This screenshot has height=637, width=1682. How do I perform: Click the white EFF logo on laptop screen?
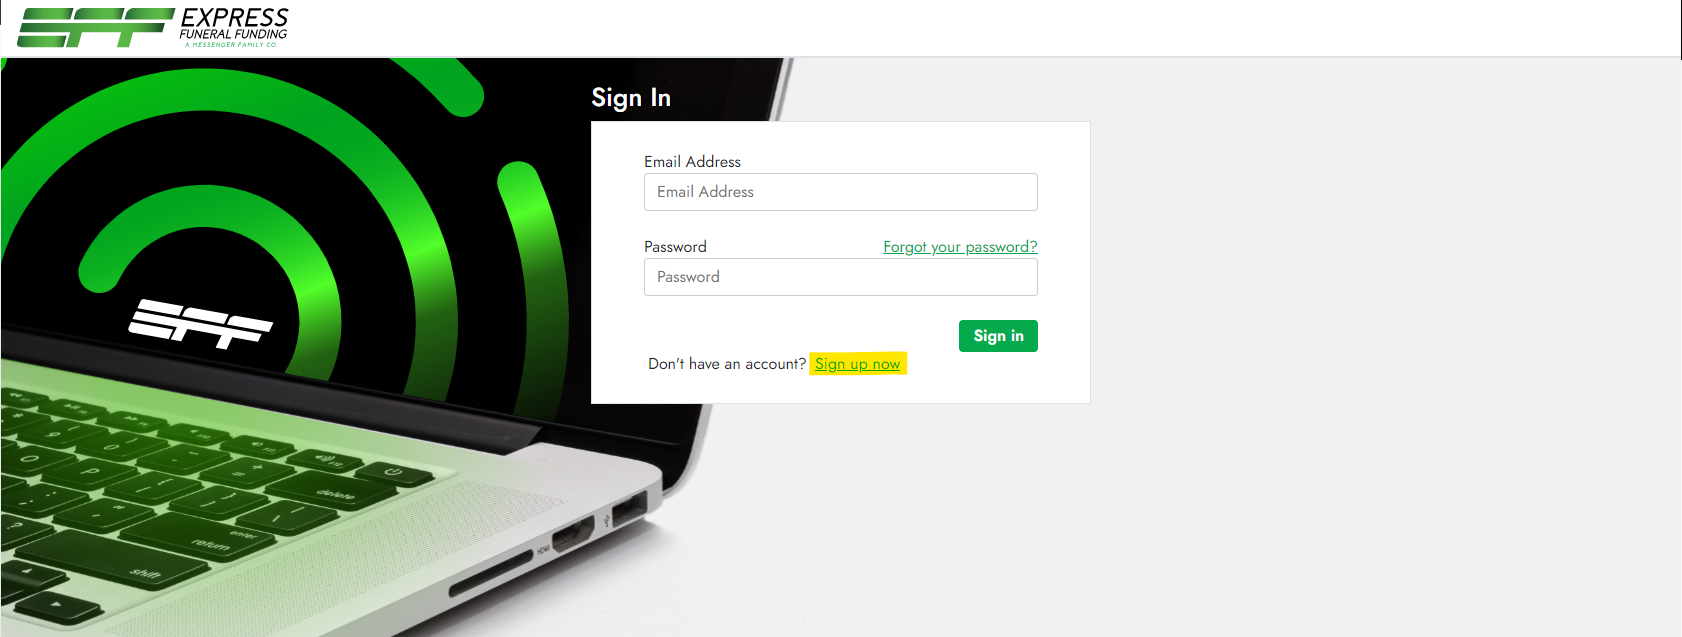pos(200,323)
